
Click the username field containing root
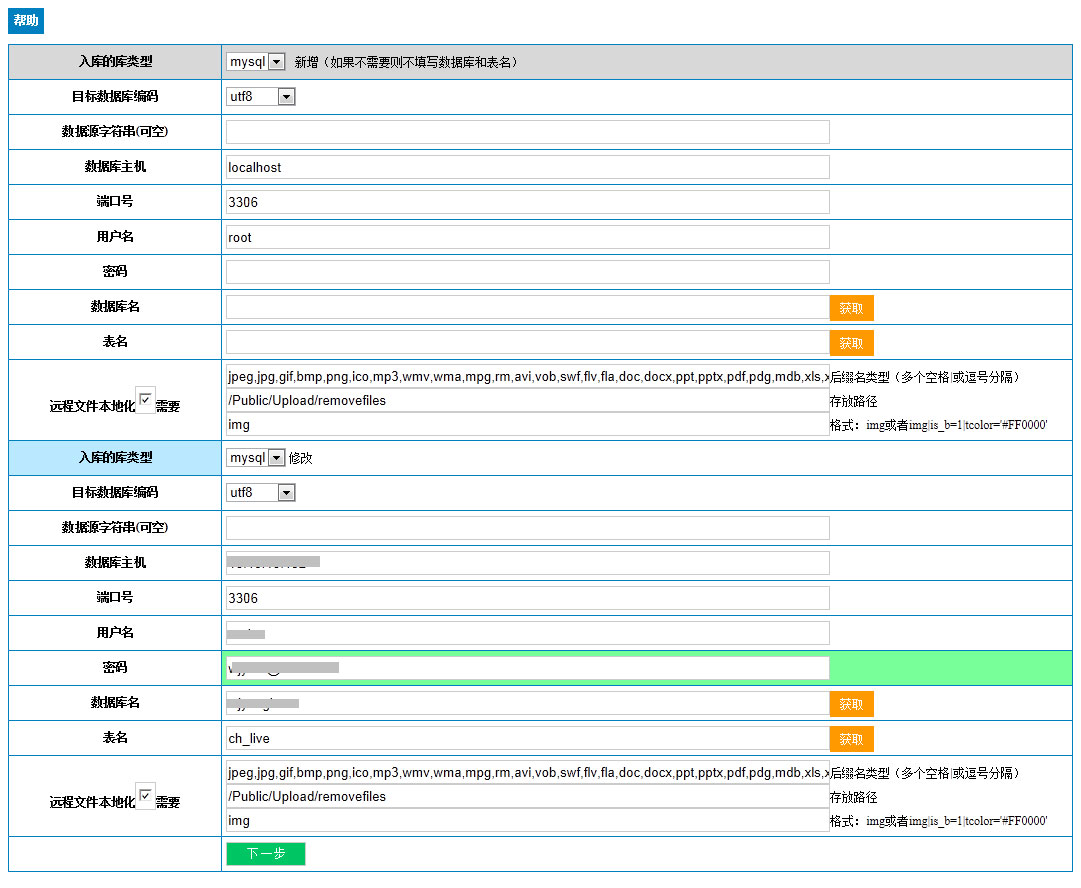(527, 237)
